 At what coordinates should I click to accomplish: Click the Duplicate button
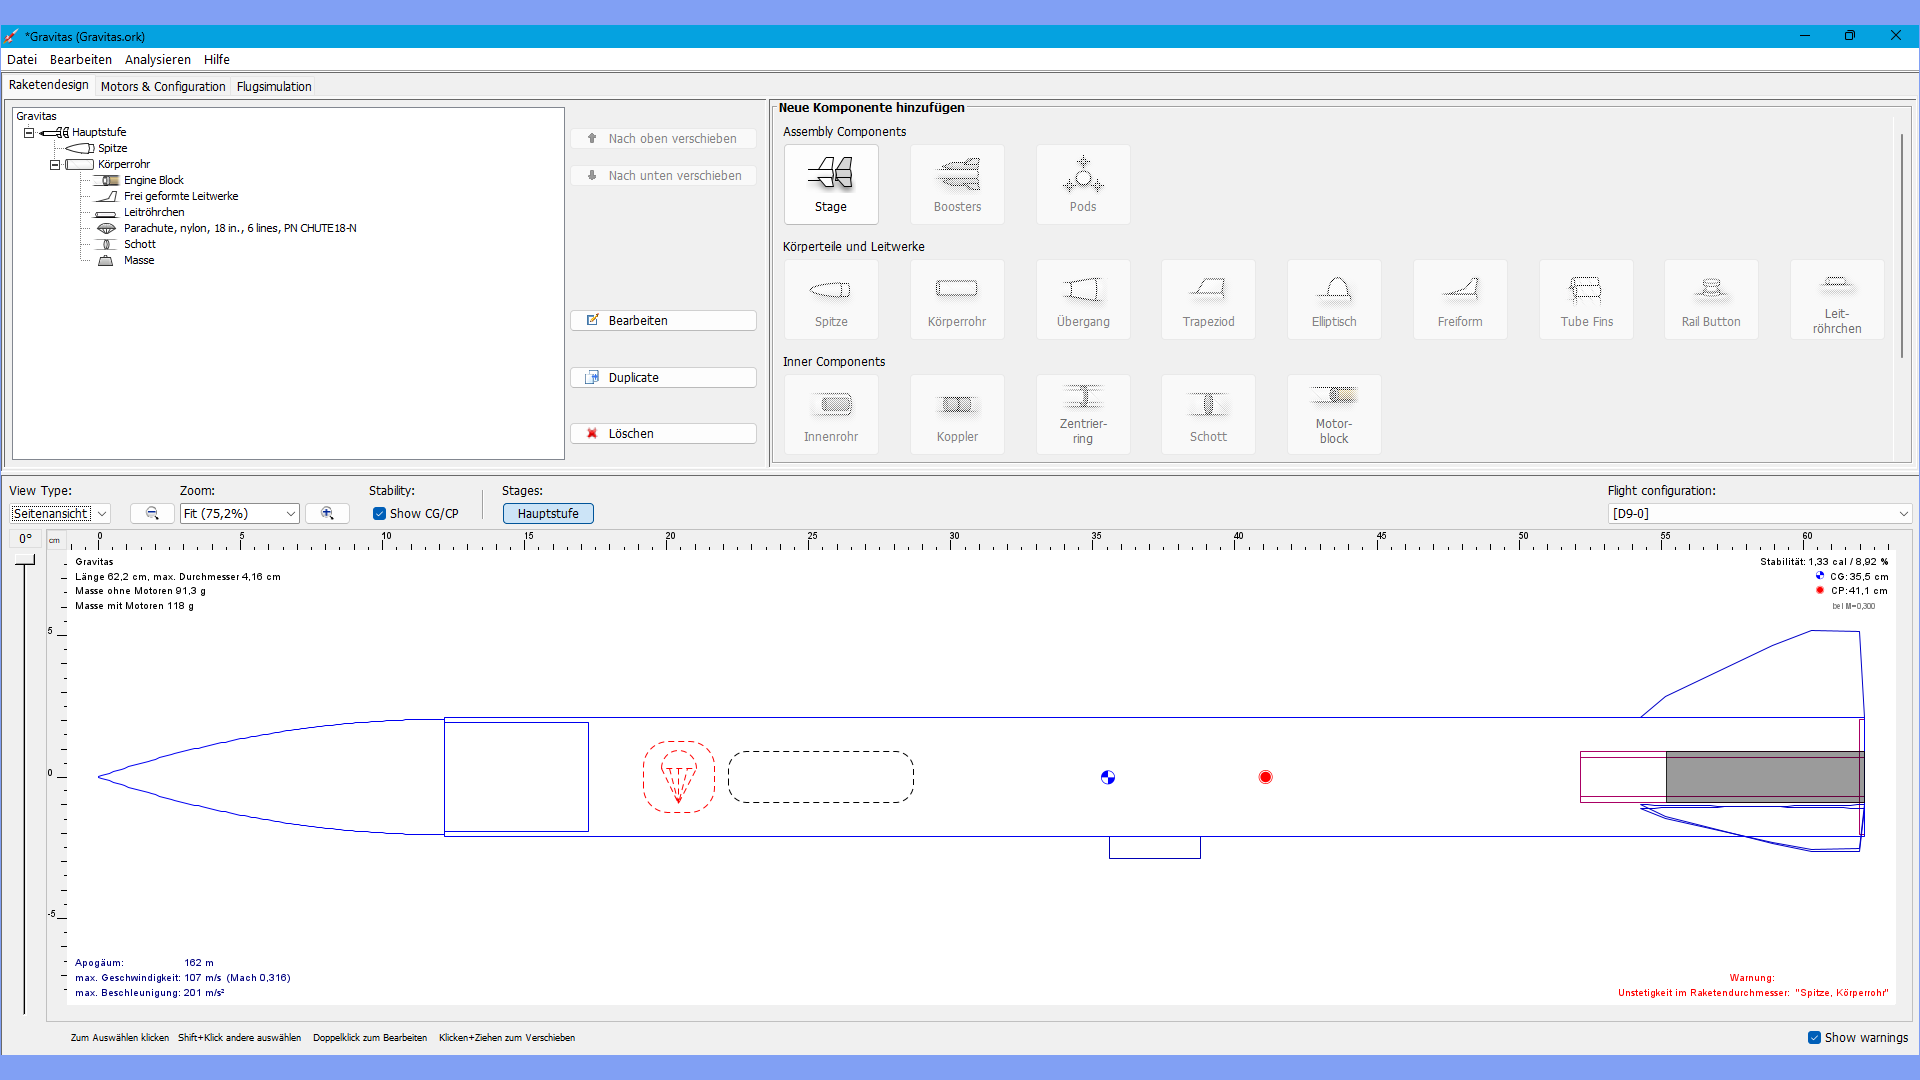pos(663,377)
